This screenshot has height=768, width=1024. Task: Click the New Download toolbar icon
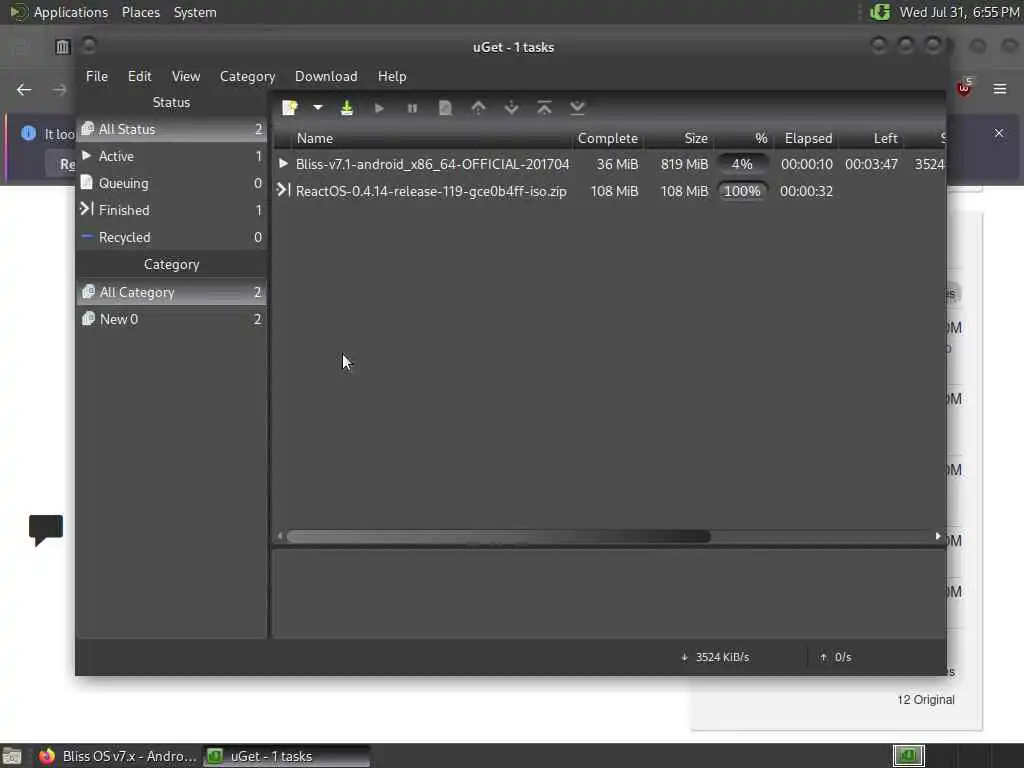coord(289,108)
